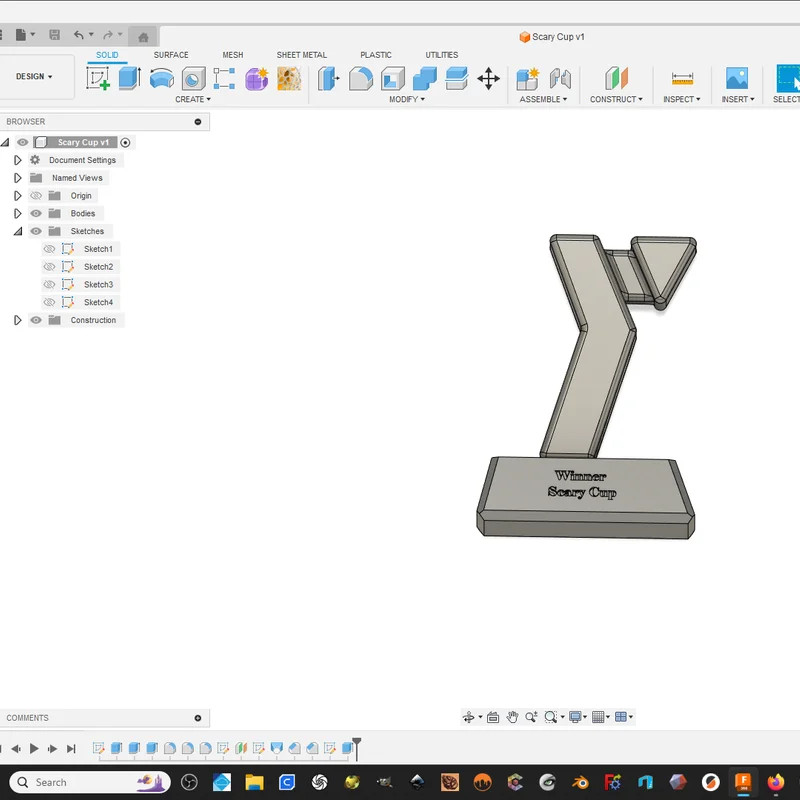Open File Explorer from the taskbar

254,782
